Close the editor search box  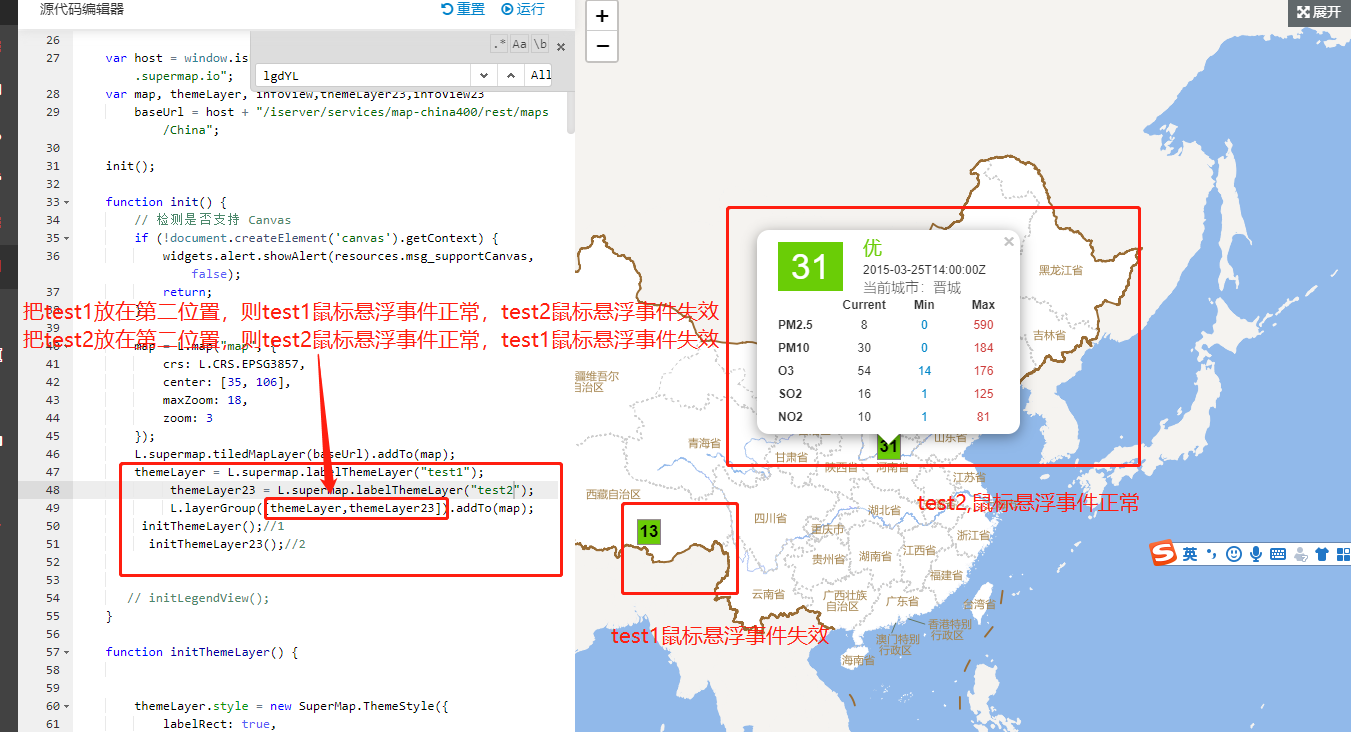(x=560, y=46)
